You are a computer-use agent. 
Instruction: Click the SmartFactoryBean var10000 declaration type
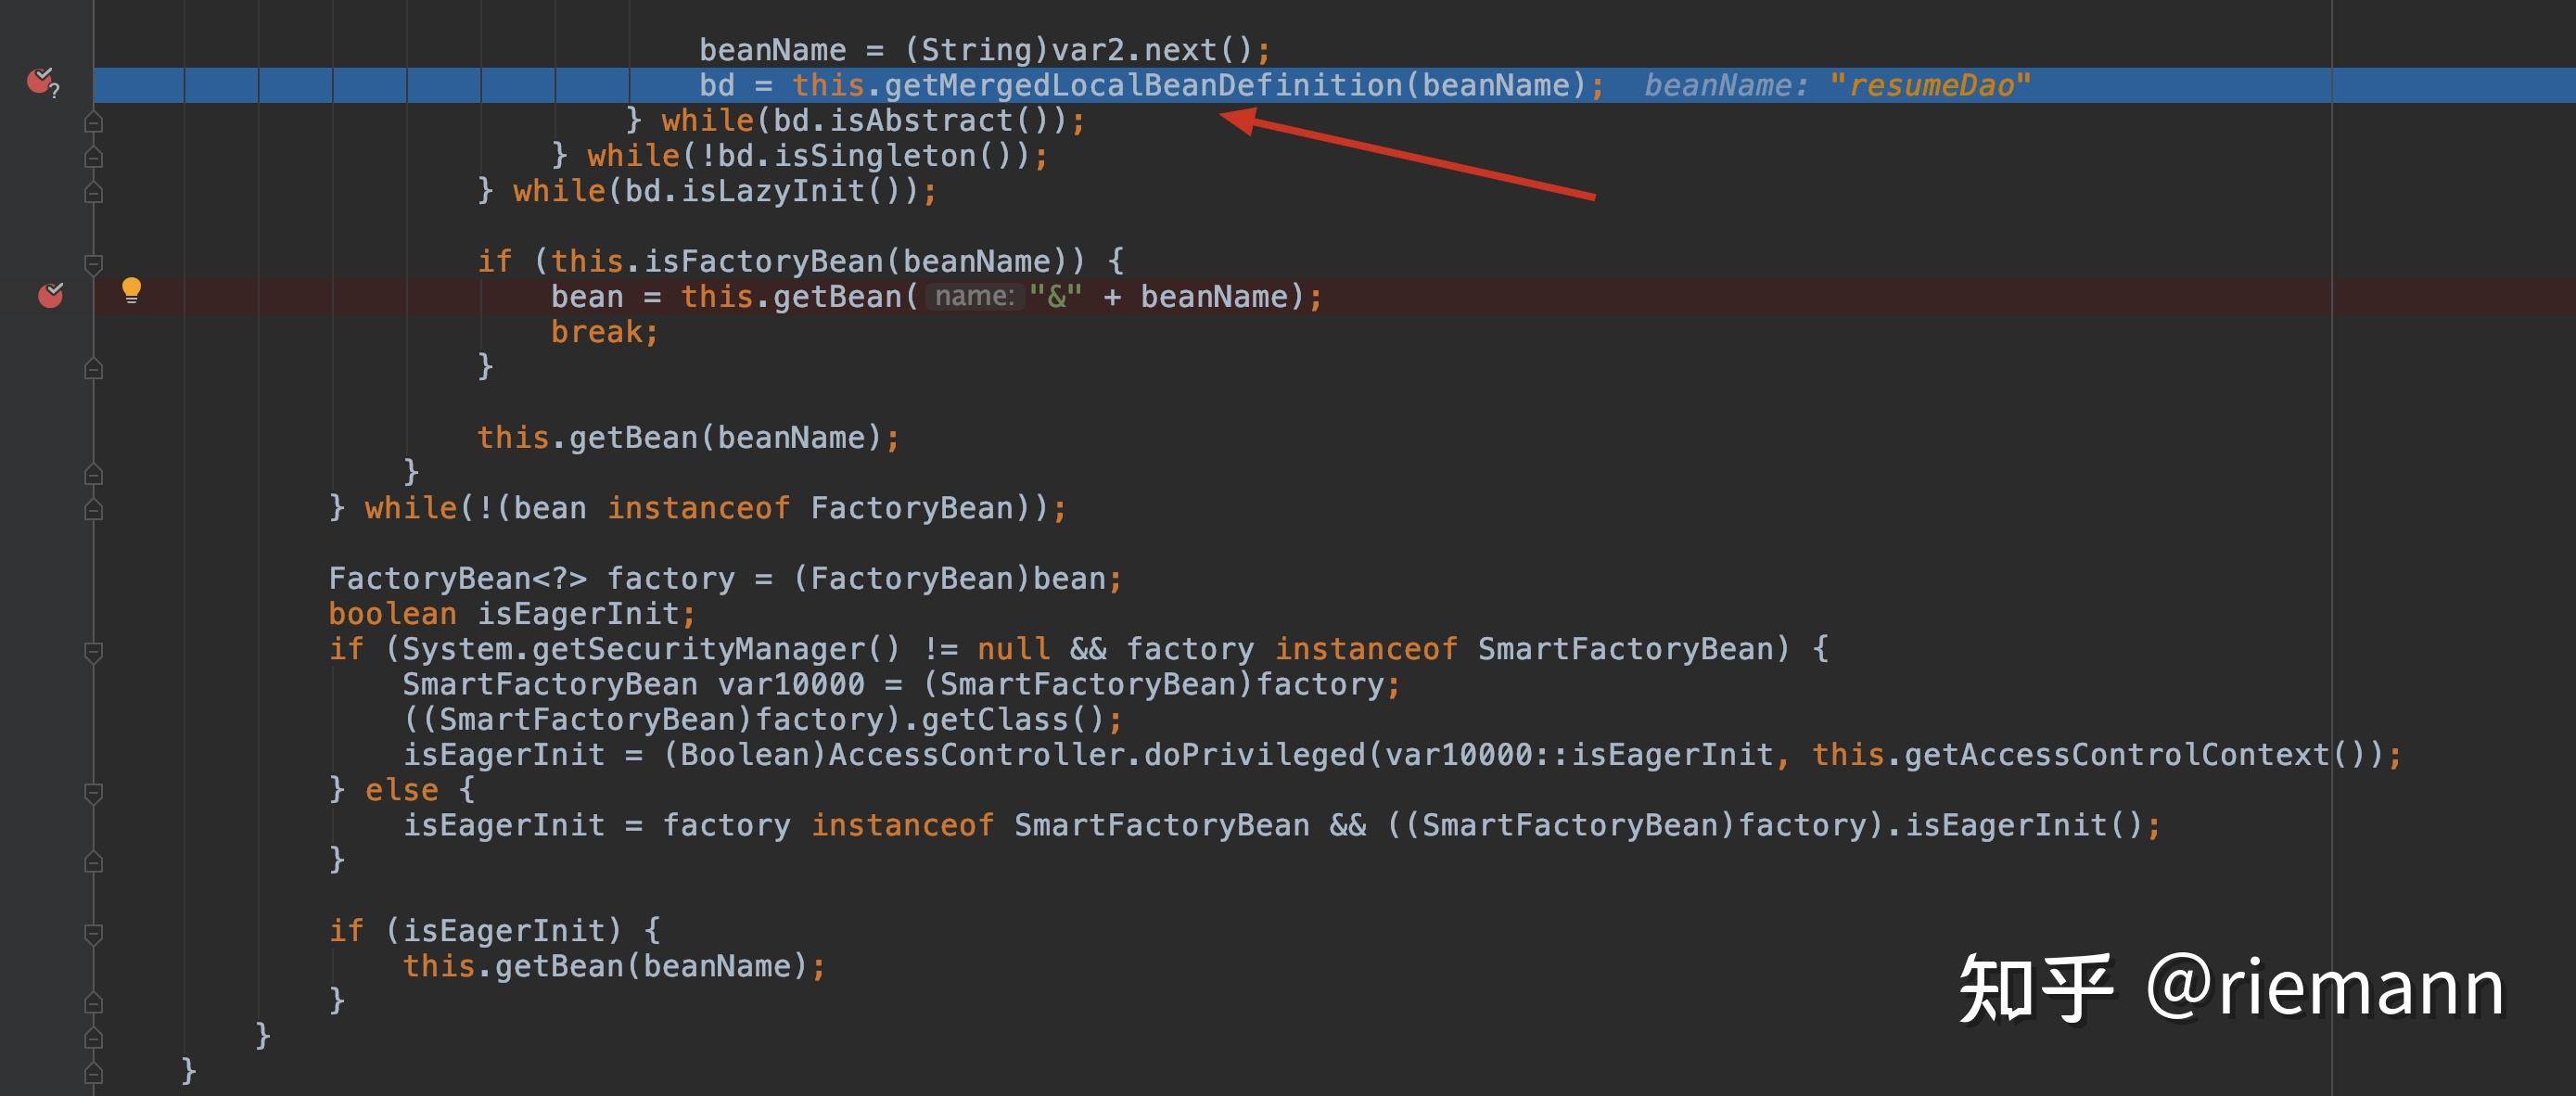[549, 684]
